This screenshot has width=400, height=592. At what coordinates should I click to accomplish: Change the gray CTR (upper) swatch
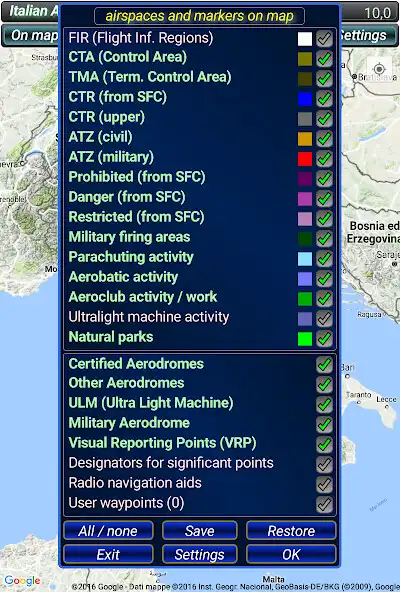point(305,119)
